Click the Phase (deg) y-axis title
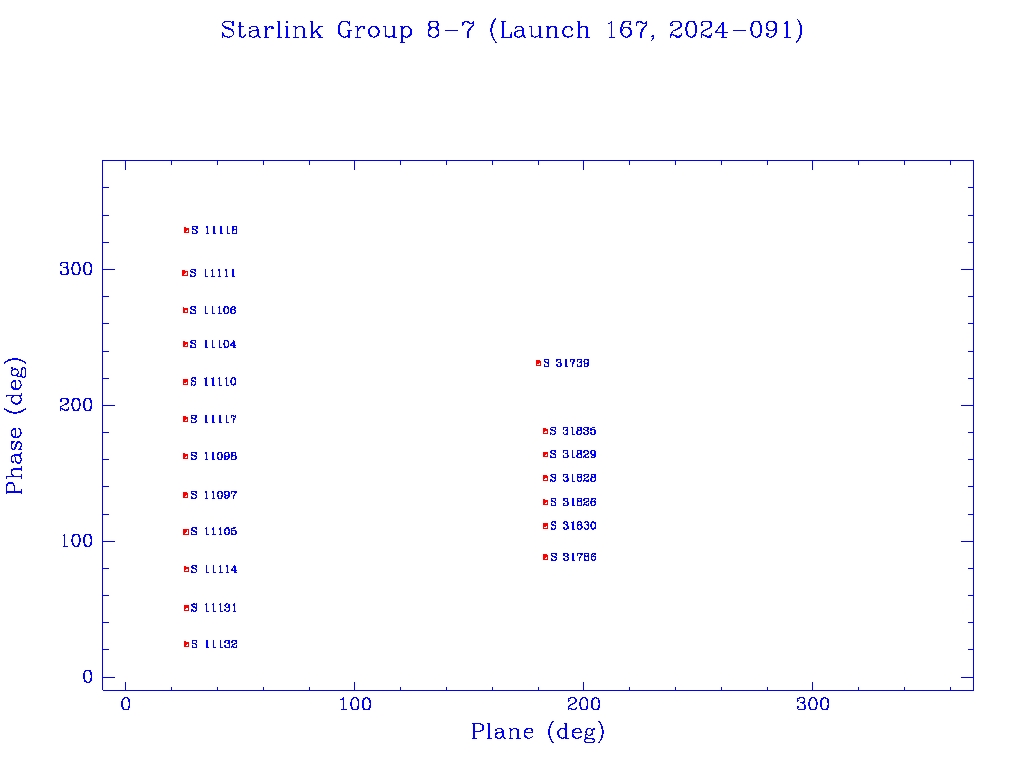This screenshot has height=768, width=1024. click(15, 425)
